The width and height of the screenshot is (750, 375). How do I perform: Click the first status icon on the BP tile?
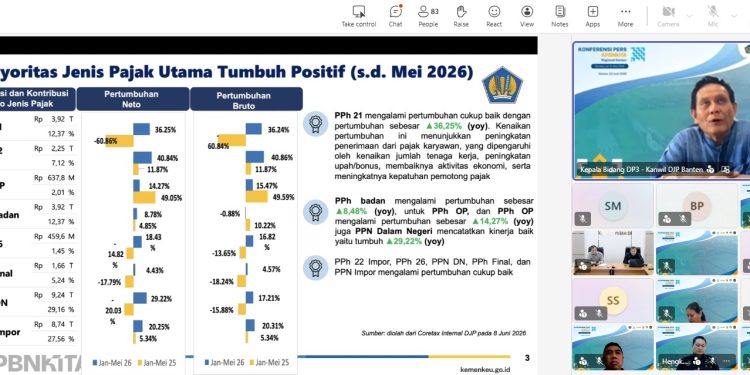pyautogui.click(x=668, y=219)
